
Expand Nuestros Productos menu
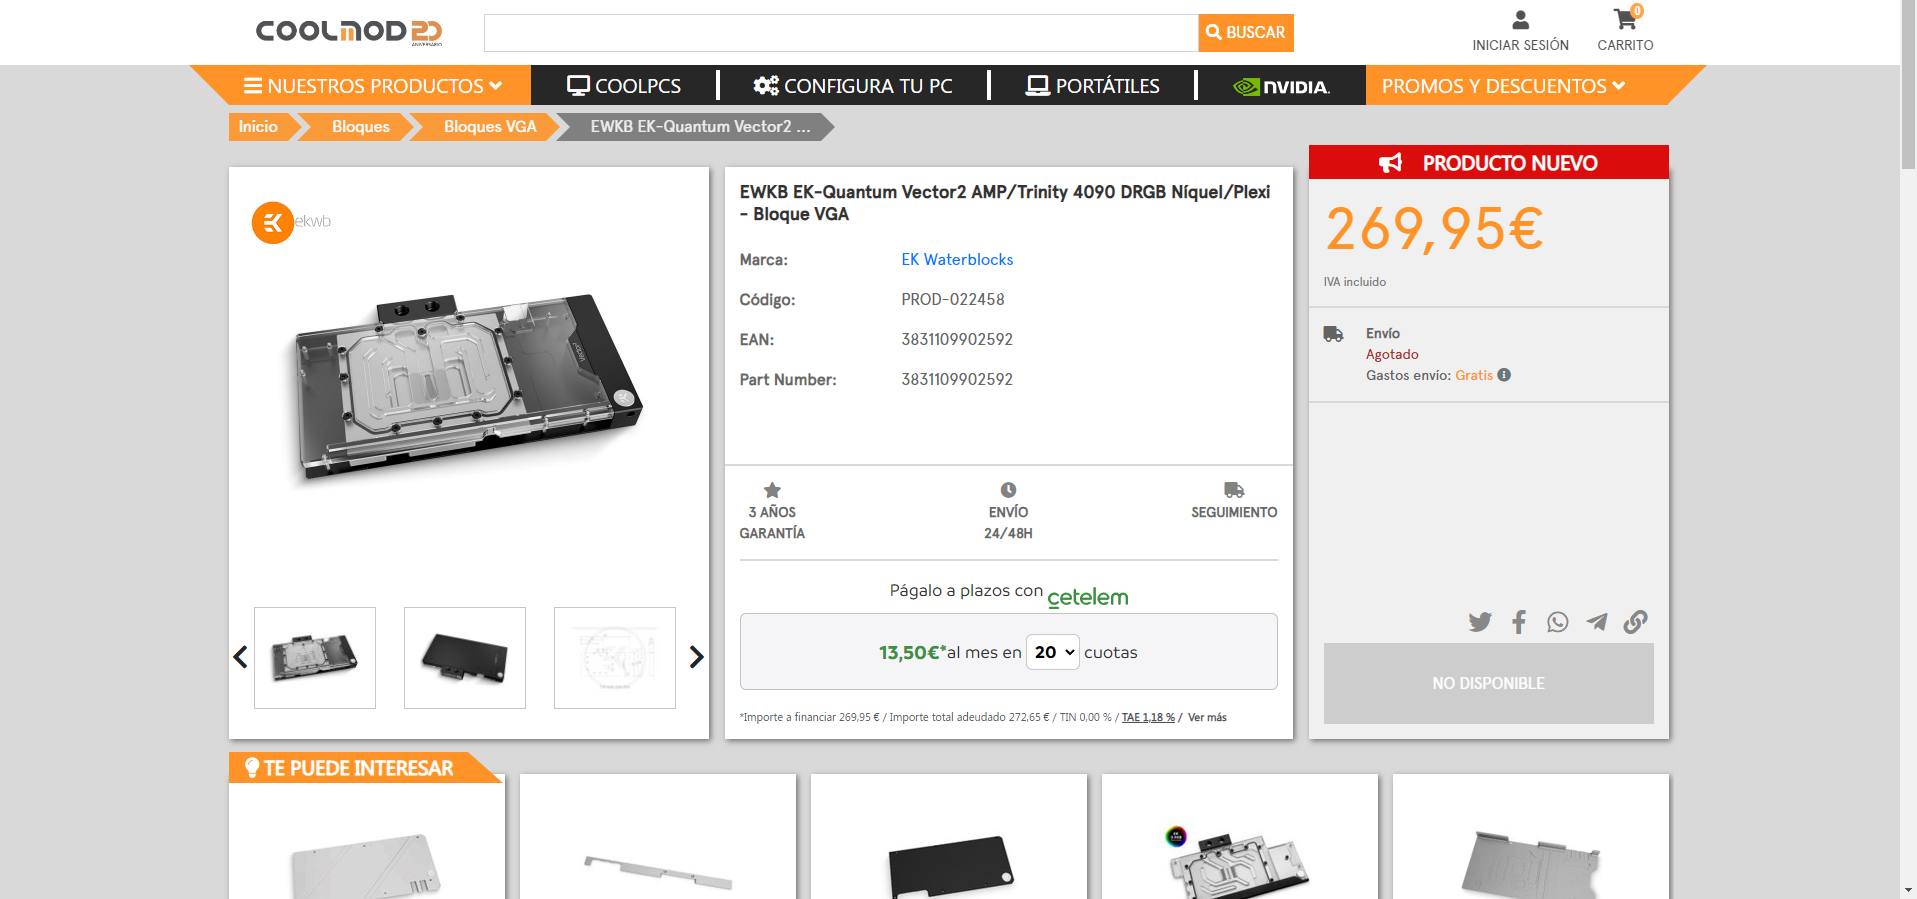coord(373,86)
